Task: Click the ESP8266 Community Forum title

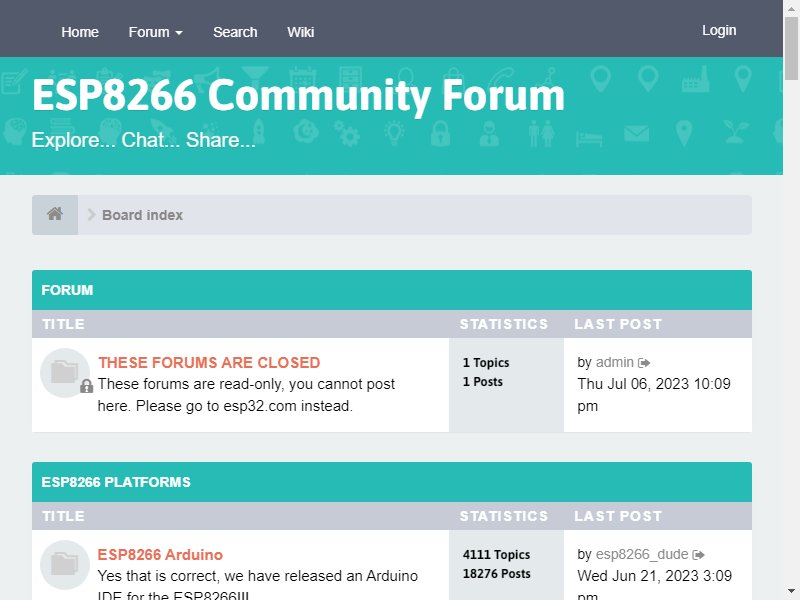Action: tap(298, 95)
